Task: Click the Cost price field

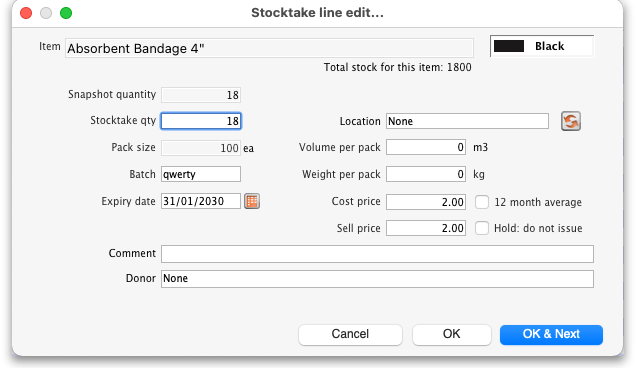Action: pos(426,202)
